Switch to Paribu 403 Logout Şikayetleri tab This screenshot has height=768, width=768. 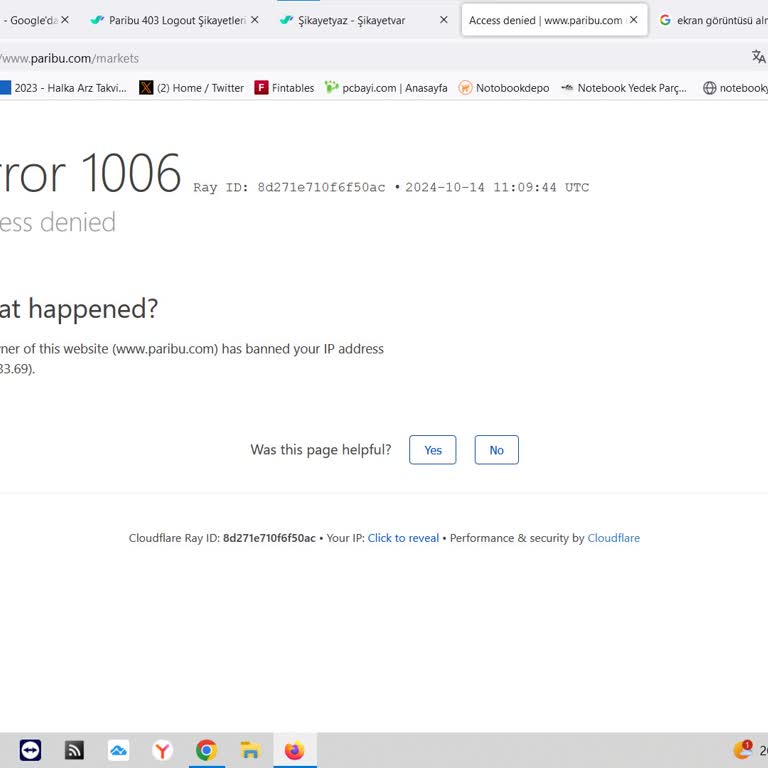tap(171, 20)
